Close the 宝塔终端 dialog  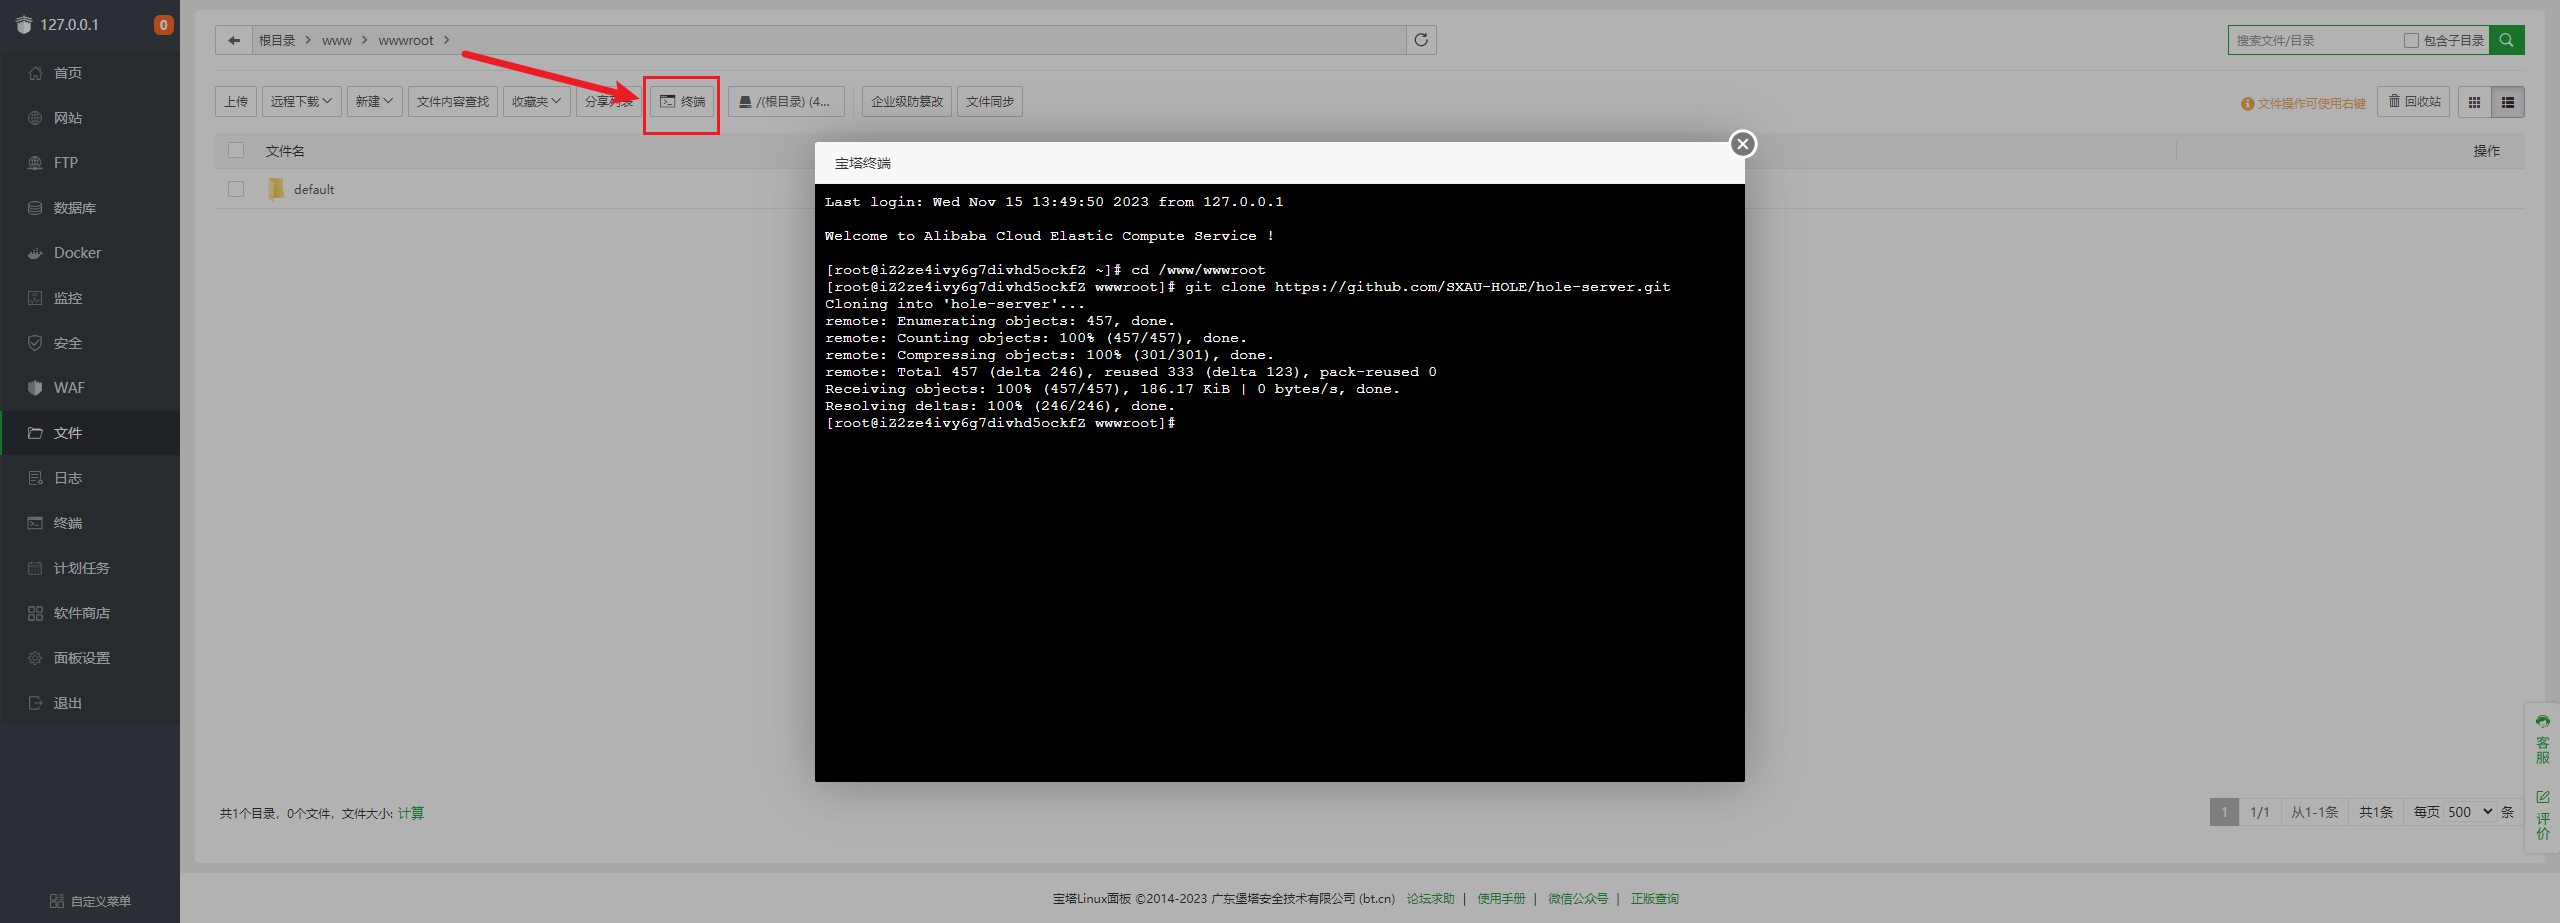coord(1743,144)
